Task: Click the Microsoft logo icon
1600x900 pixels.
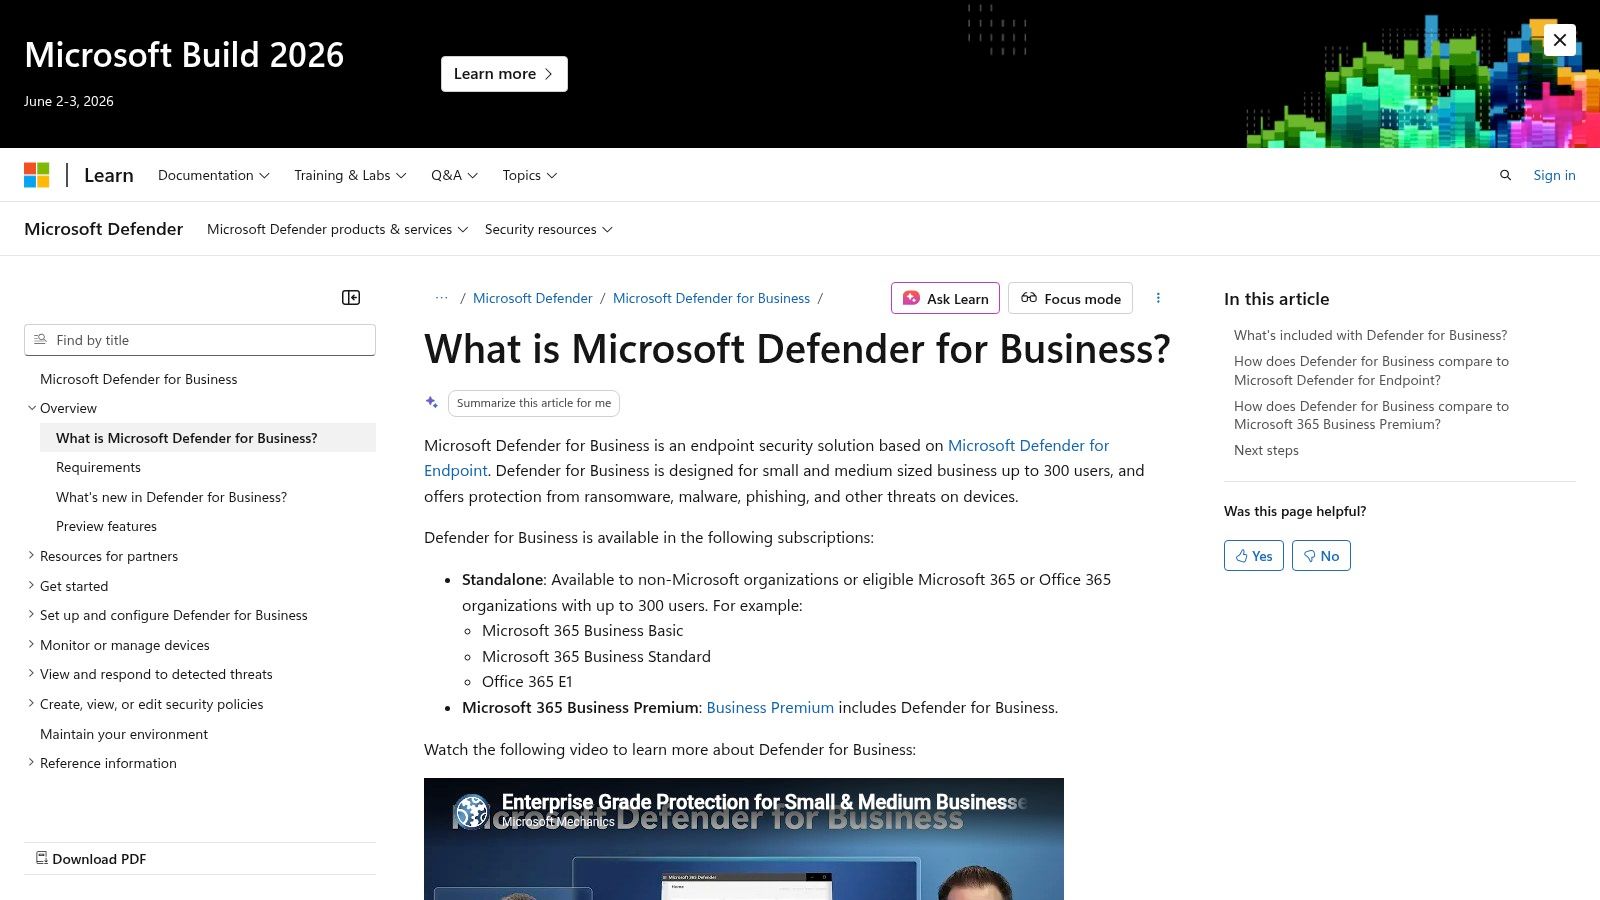Action: (37, 175)
